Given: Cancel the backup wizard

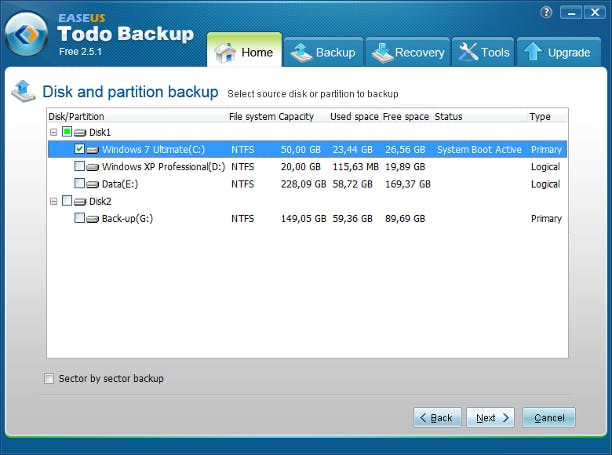Looking at the screenshot, I should point(549,418).
